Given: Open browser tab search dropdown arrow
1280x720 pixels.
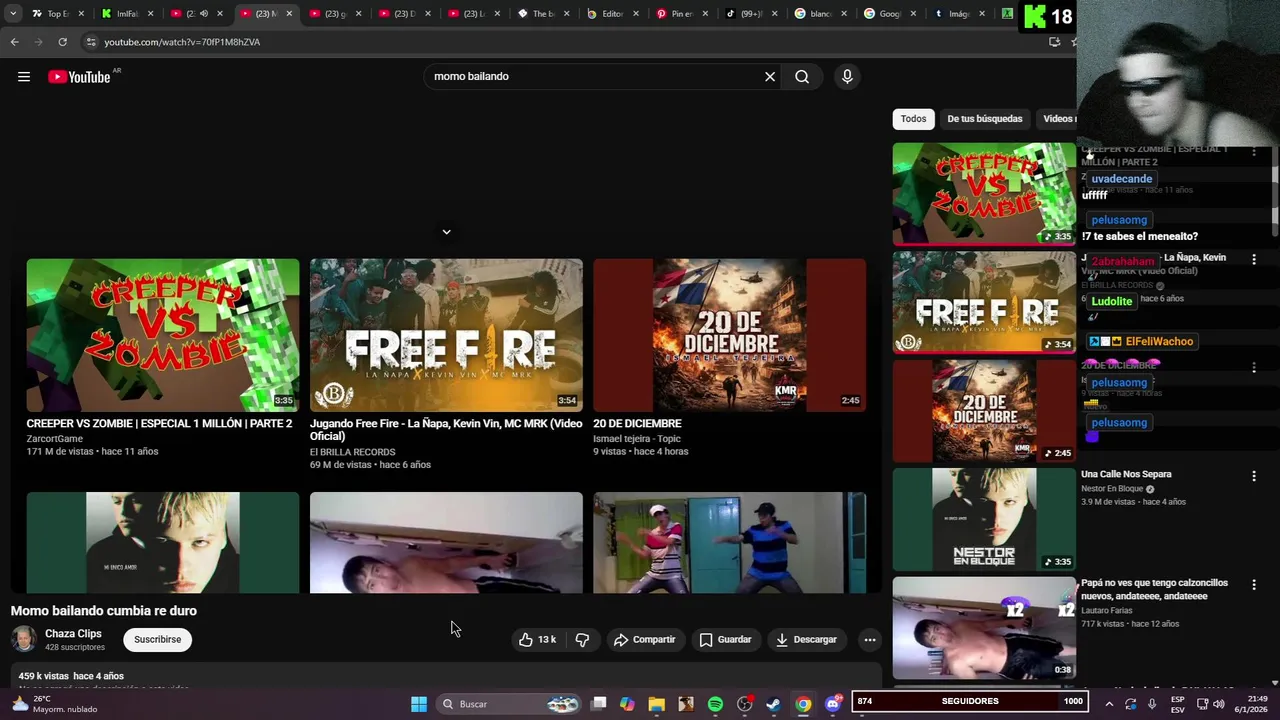Looking at the screenshot, I should (x=12, y=14).
